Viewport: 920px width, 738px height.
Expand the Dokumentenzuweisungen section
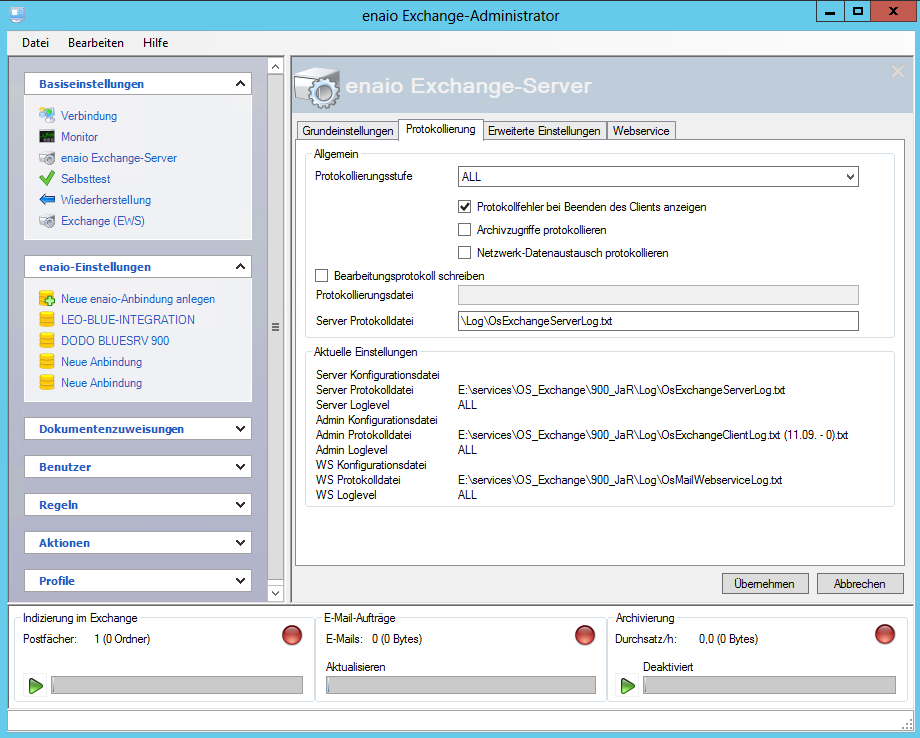coord(240,429)
